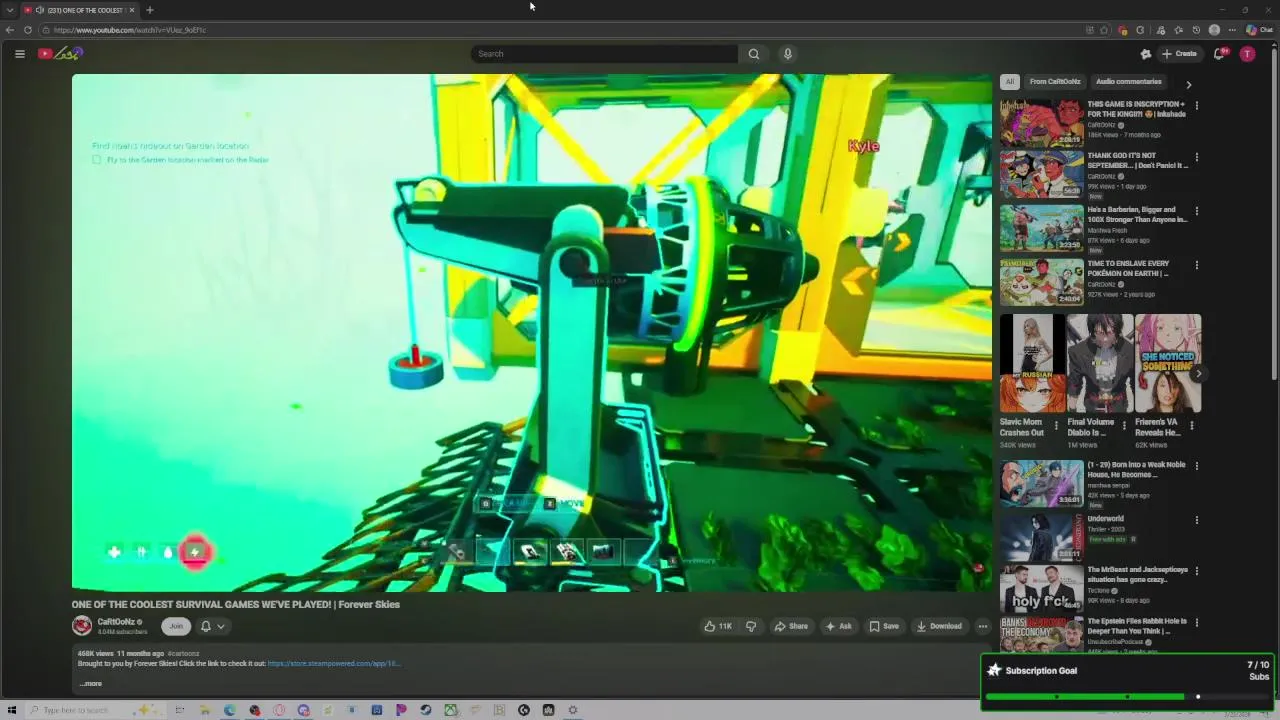Go to the YouTube home logo
1280x720 pixels.
[60, 54]
